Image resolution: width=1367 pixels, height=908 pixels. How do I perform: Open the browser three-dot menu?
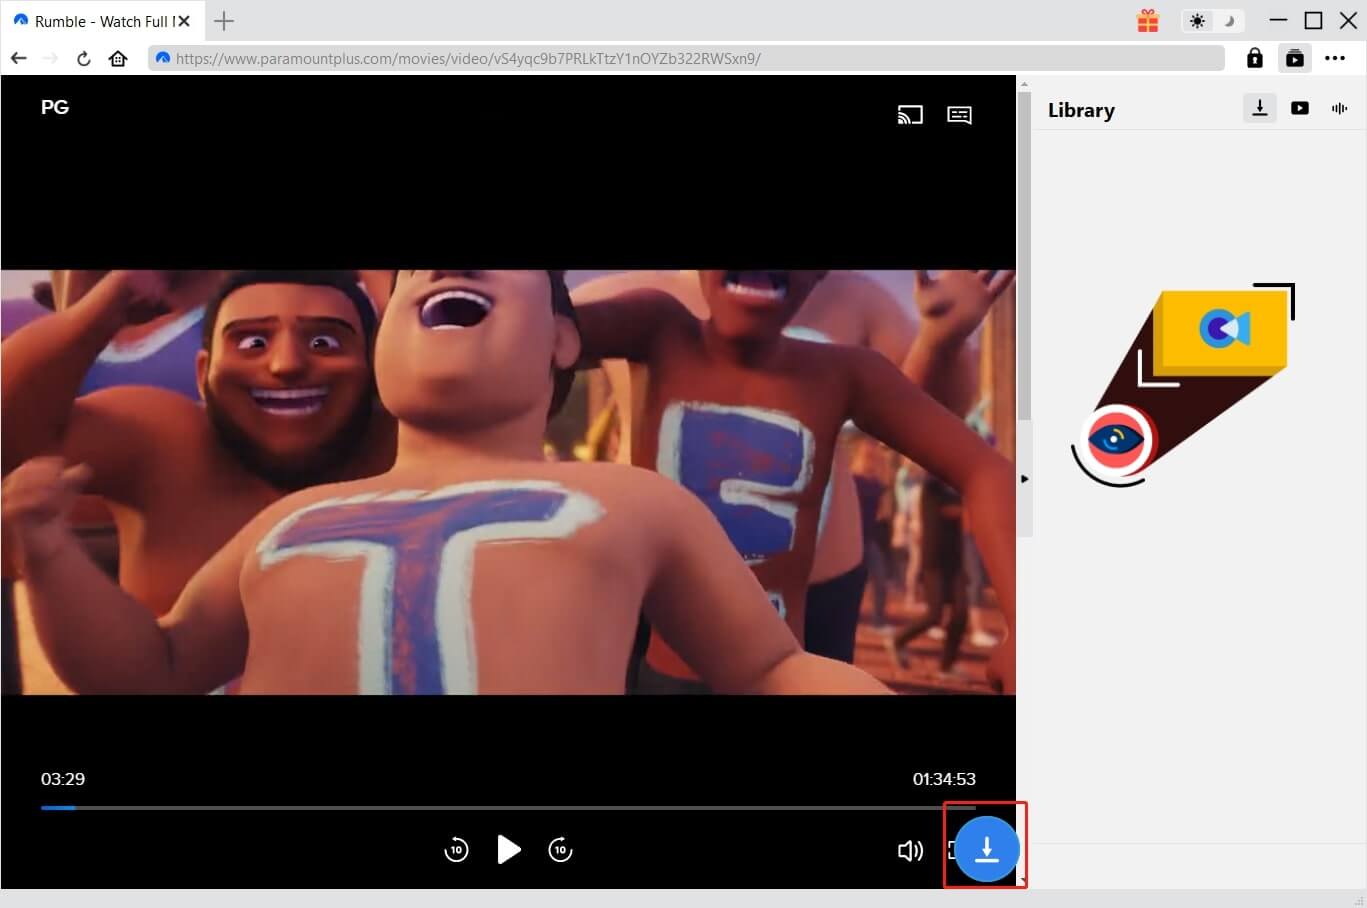(1335, 58)
